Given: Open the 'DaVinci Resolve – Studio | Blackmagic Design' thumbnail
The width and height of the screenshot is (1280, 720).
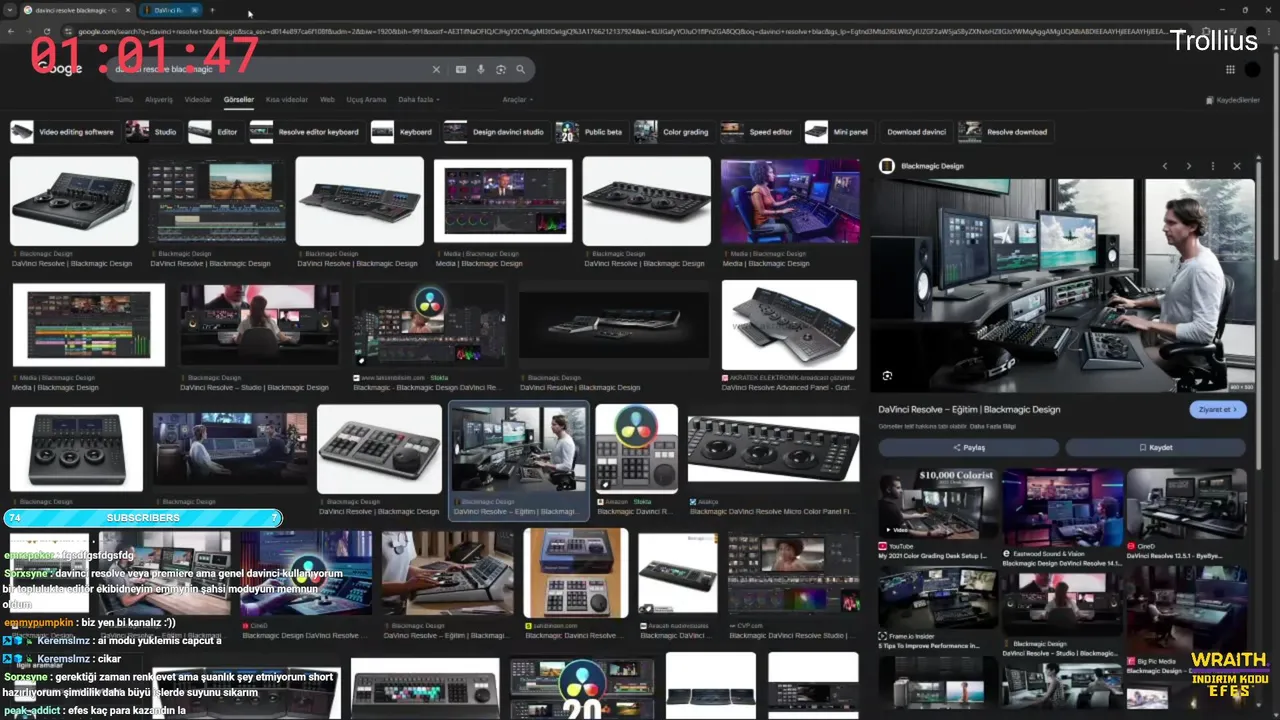Looking at the screenshot, I should (x=259, y=324).
